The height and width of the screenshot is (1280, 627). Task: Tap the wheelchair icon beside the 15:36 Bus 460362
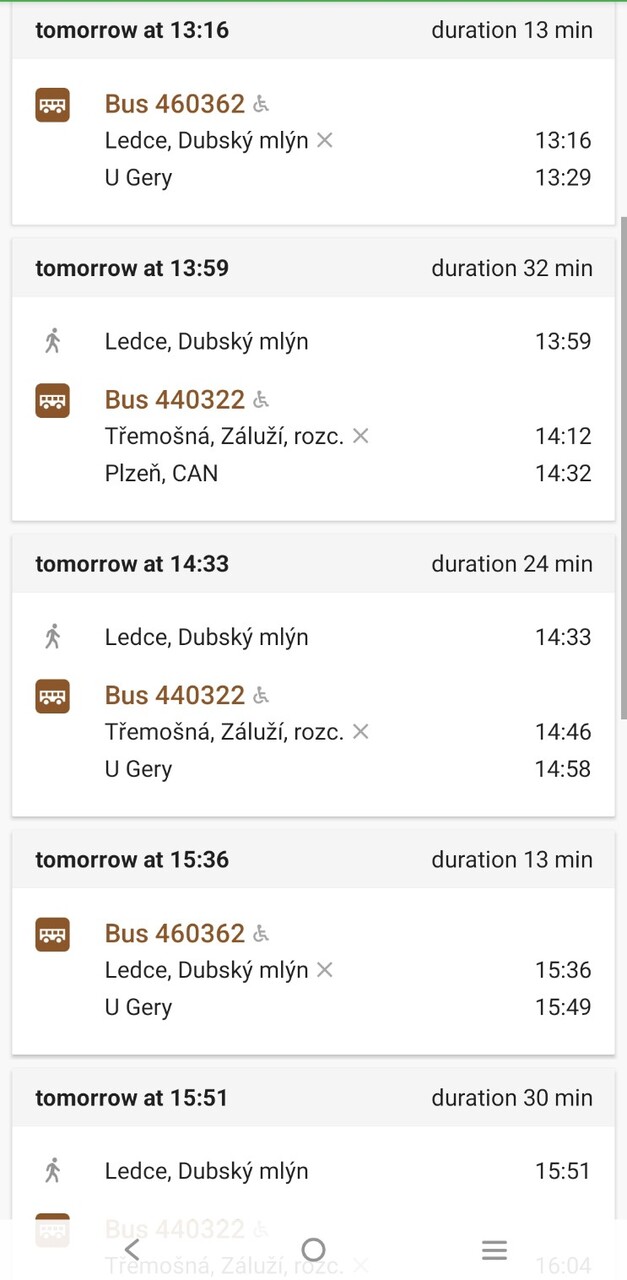[261, 934]
